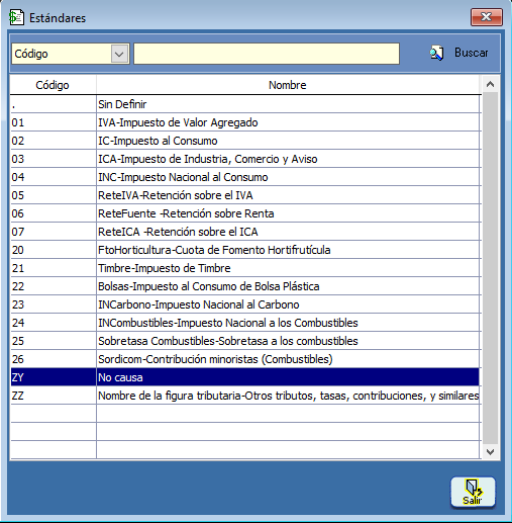Click the scrollbar up arrow
The image size is (512, 523).
tap(490, 84)
